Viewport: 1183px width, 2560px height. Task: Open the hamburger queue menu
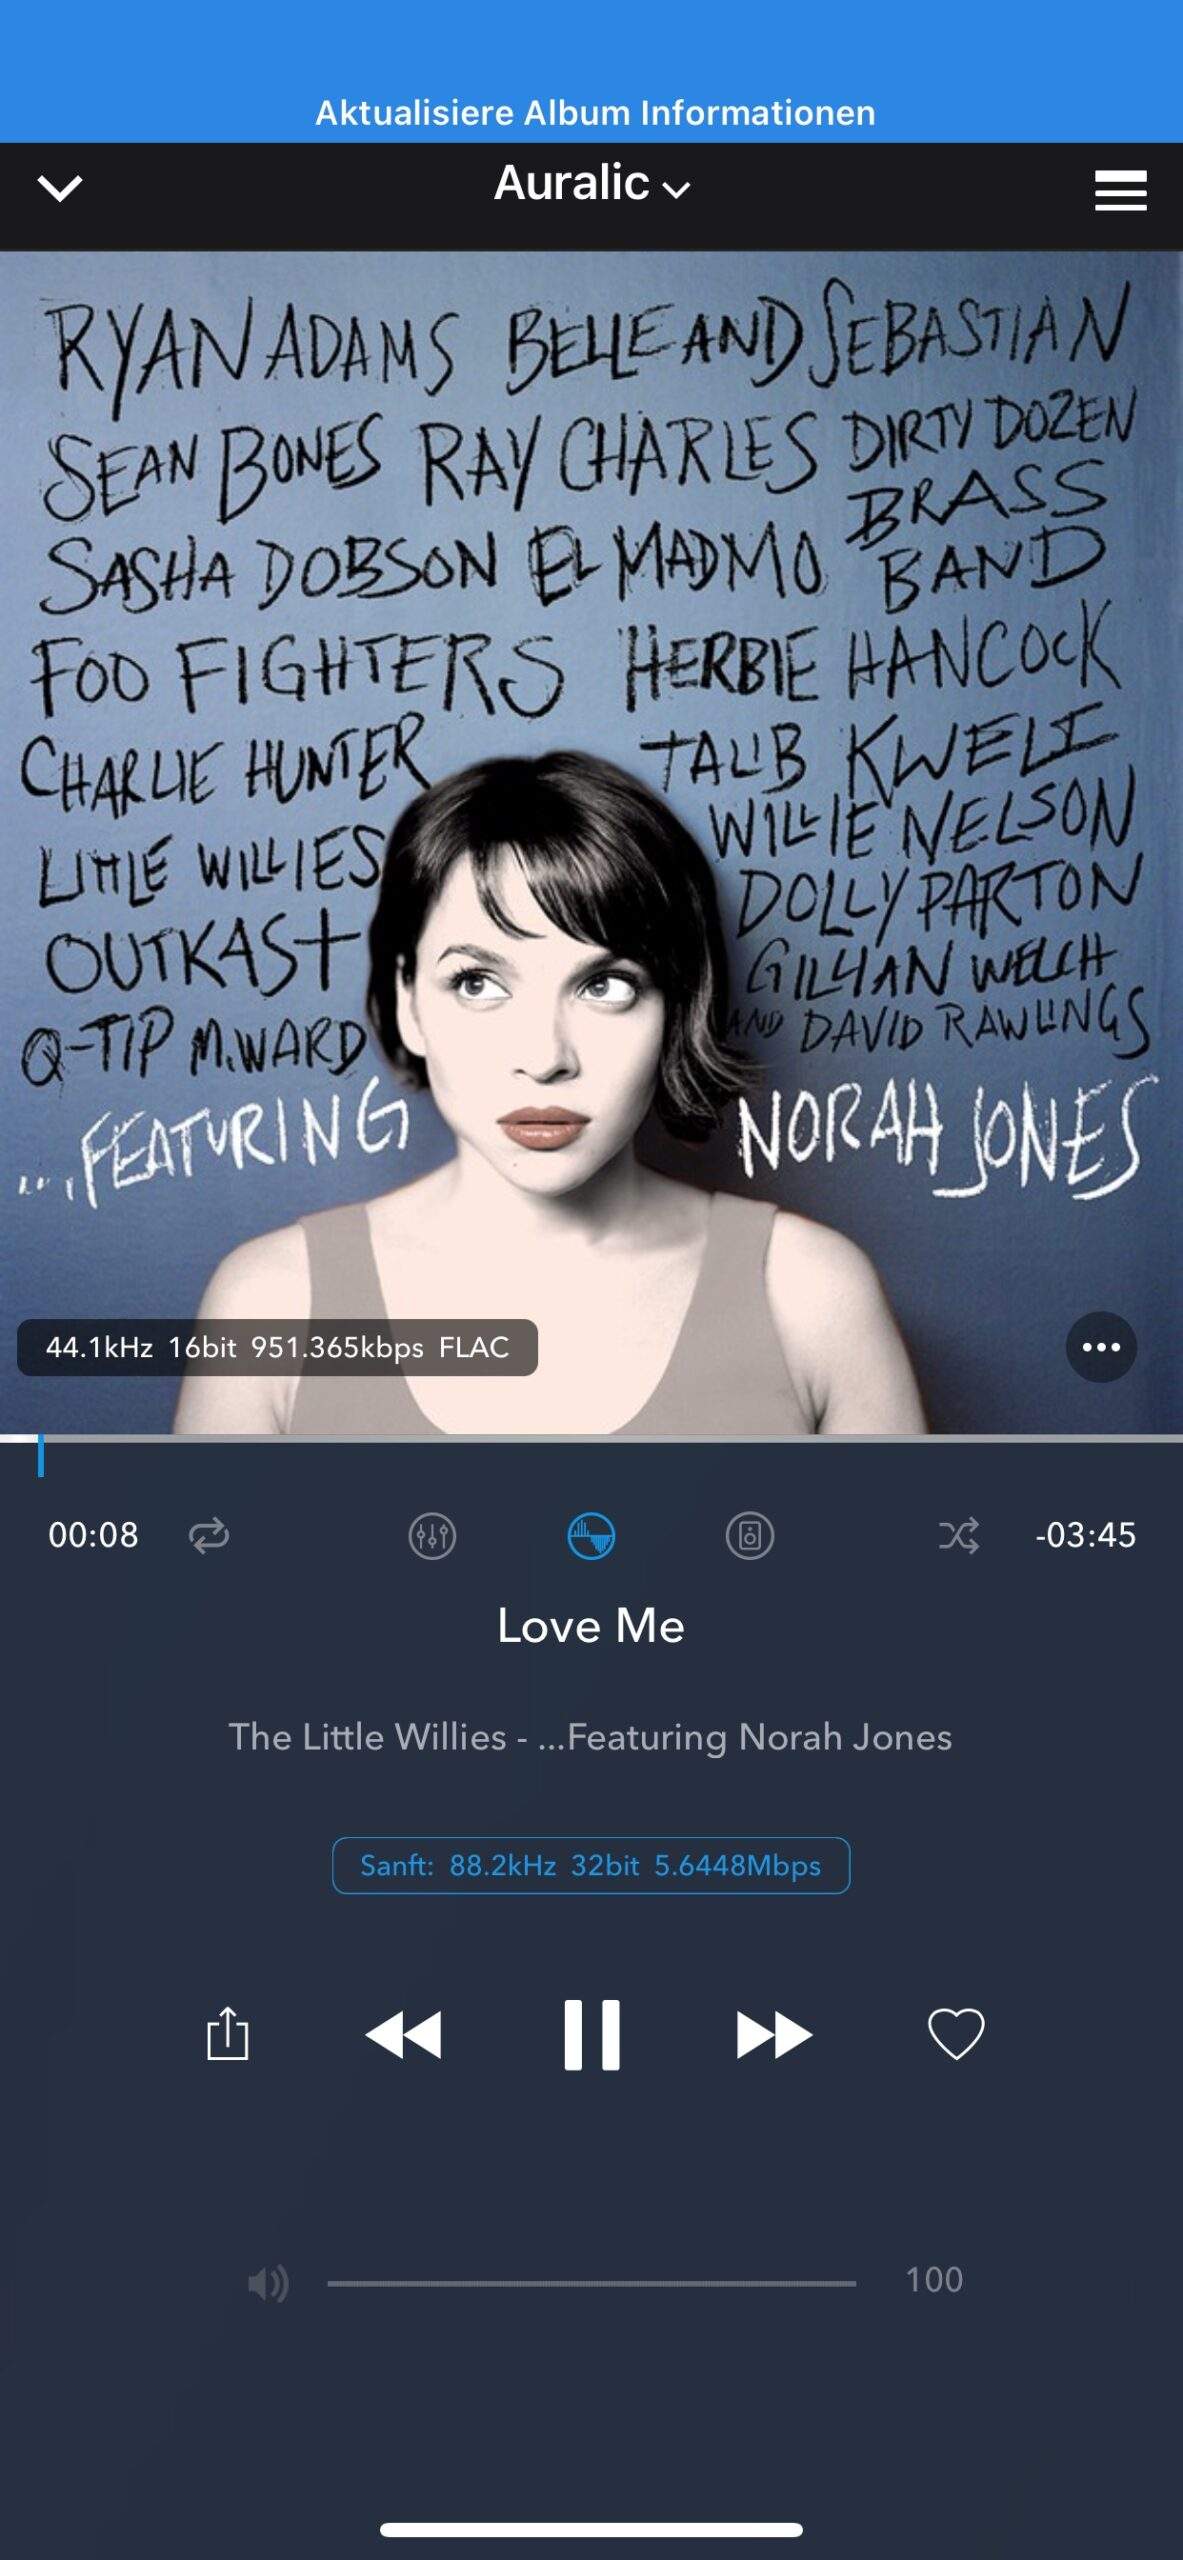click(1120, 189)
